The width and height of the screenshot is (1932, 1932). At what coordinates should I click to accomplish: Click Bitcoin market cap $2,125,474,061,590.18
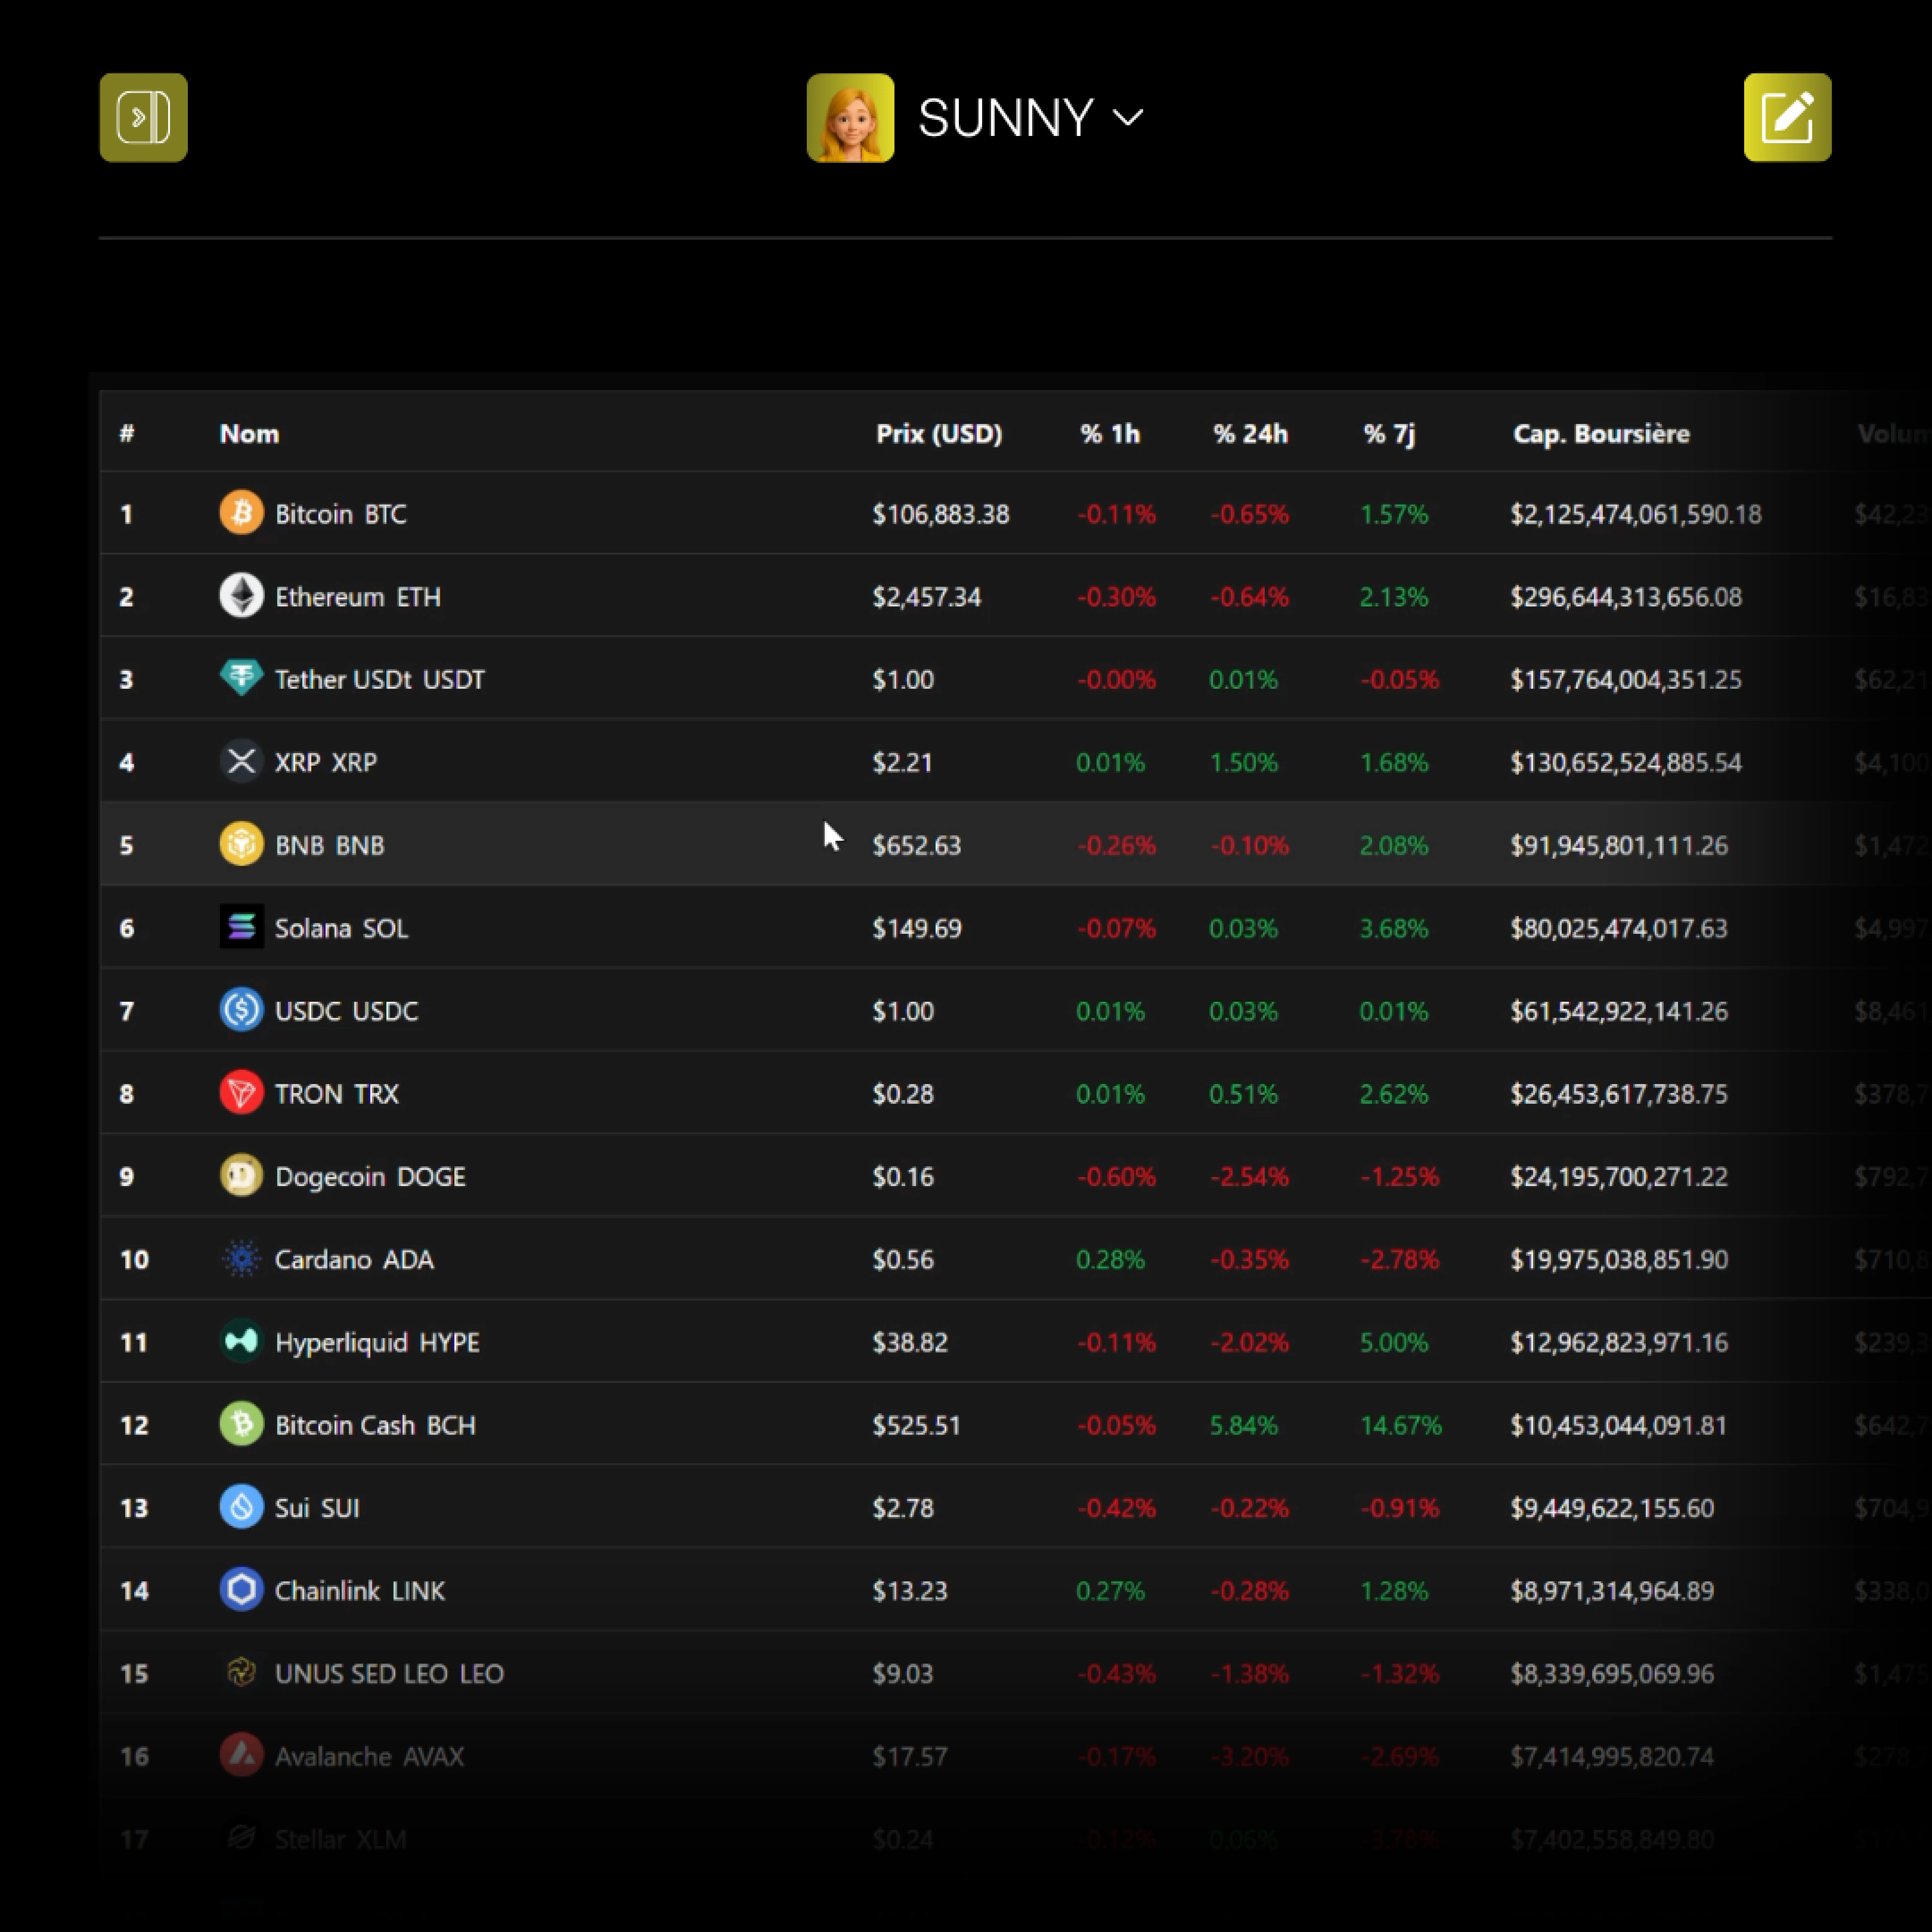1636,514
